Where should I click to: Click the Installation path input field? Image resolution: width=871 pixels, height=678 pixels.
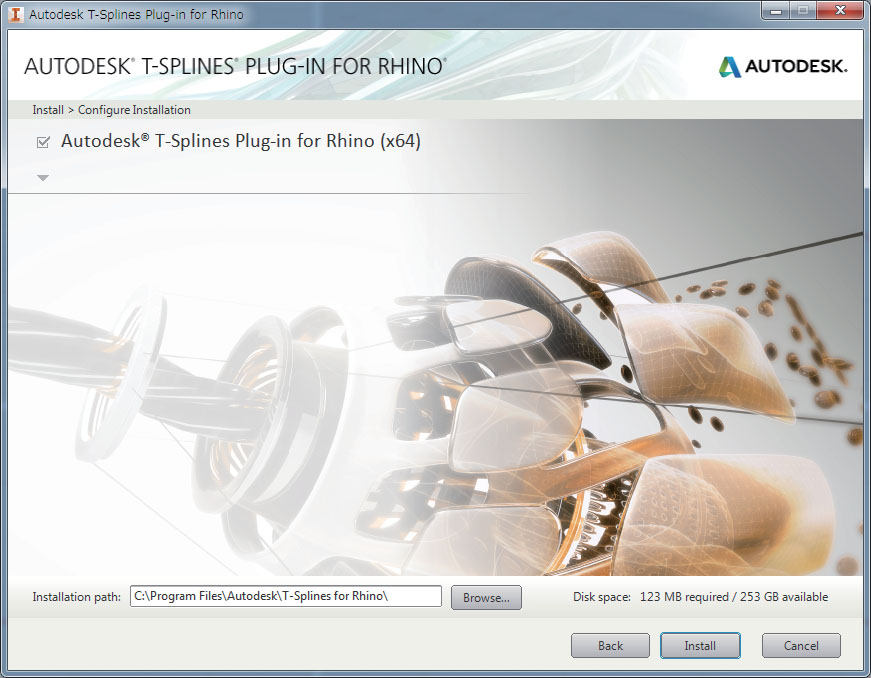click(286, 596)
